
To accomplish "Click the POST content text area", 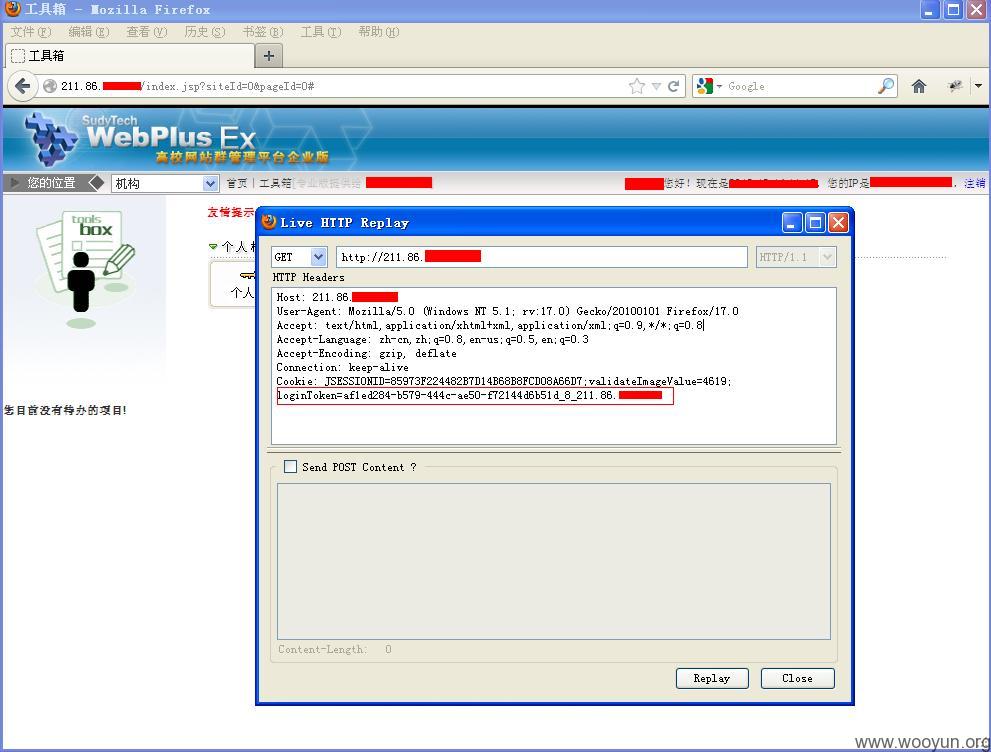I will coord(554,561).
